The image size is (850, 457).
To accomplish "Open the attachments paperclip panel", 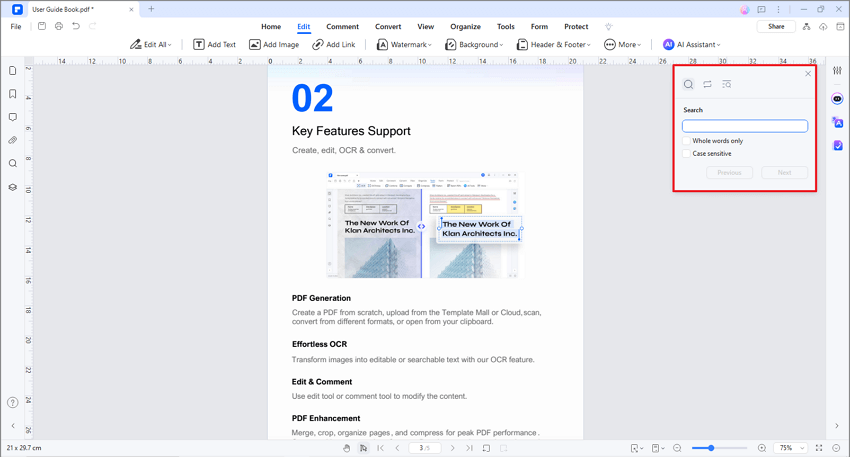I will 12,140.
